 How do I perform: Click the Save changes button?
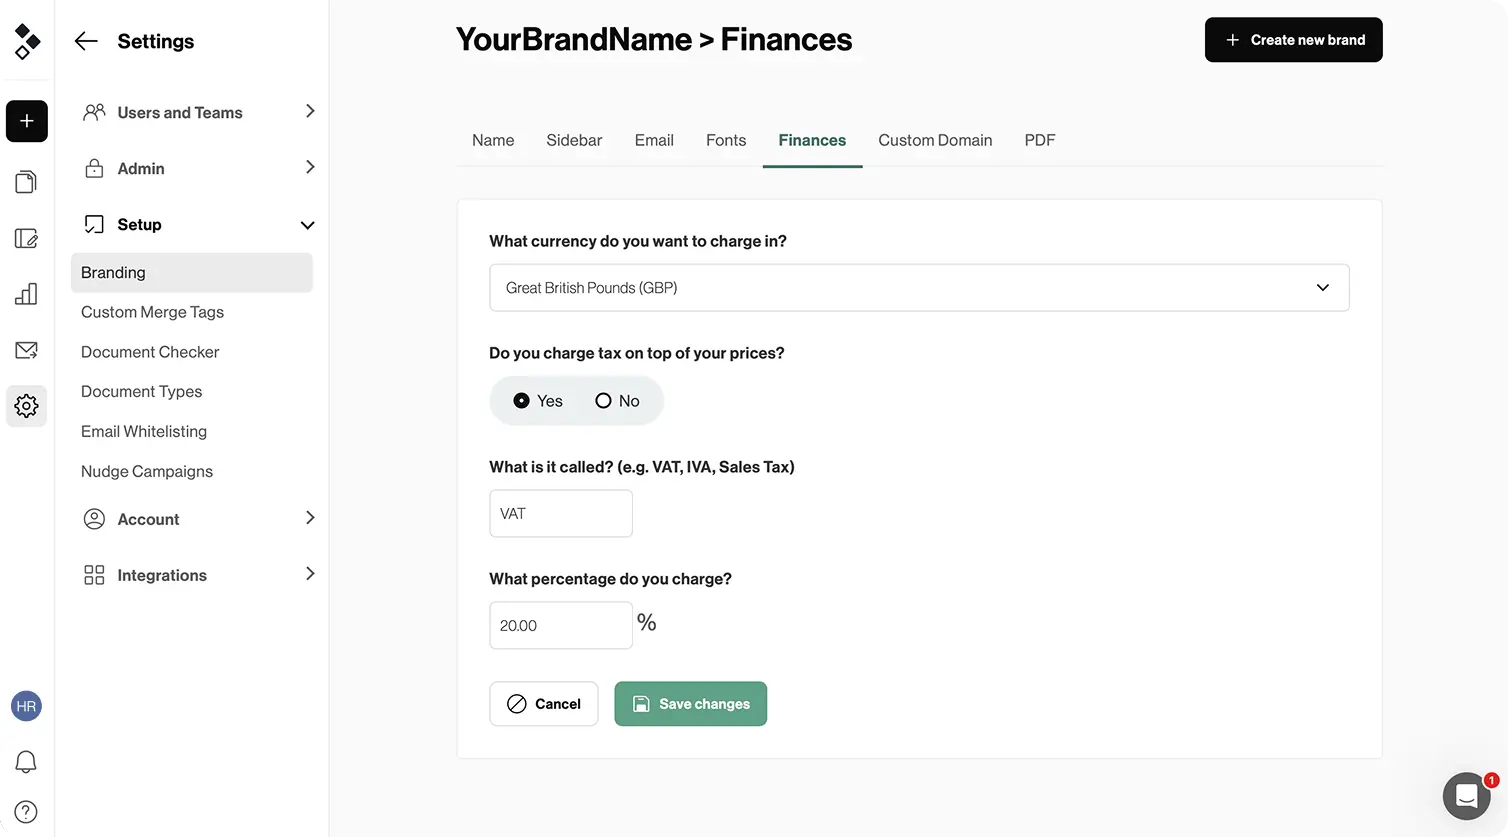point(690,704)
